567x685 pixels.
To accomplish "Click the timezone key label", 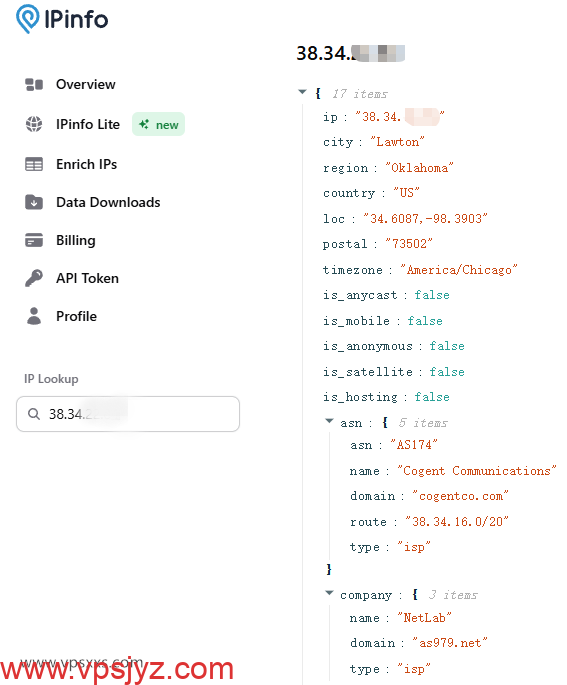I will (x=353, y=270).
